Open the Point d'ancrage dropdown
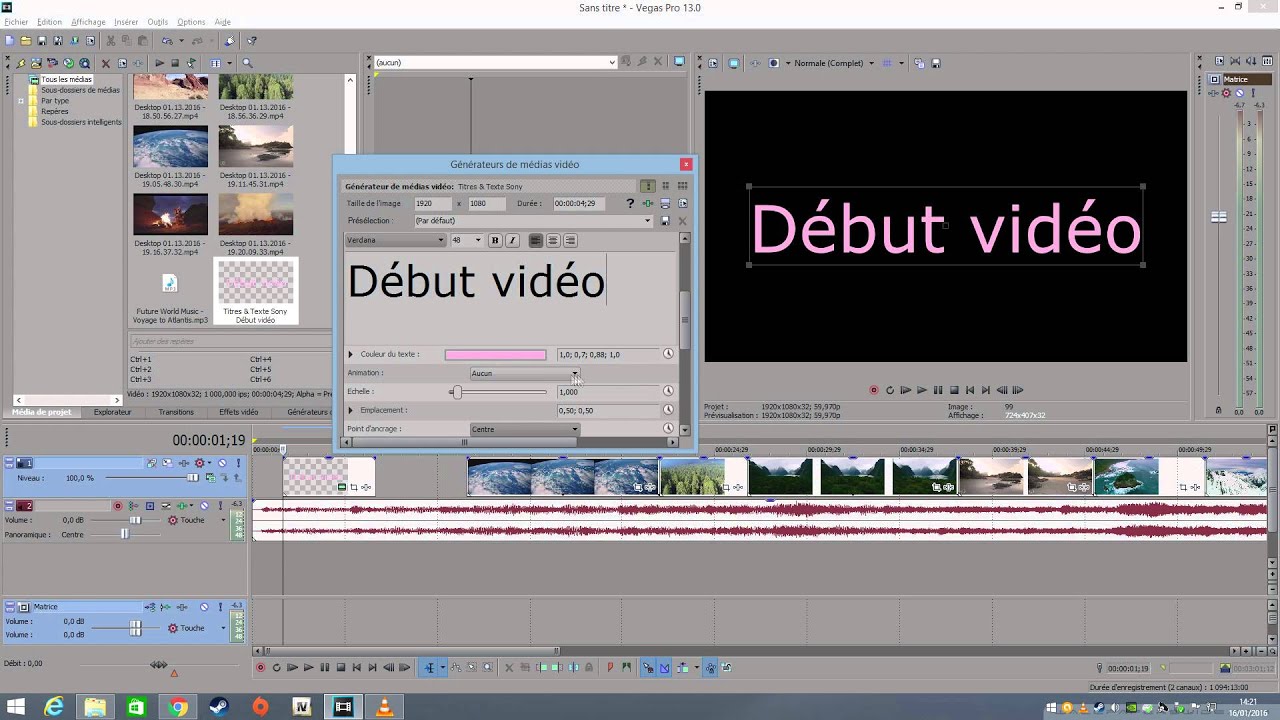This screenshot has height=720, width=1280. click(x=525, y=429)
